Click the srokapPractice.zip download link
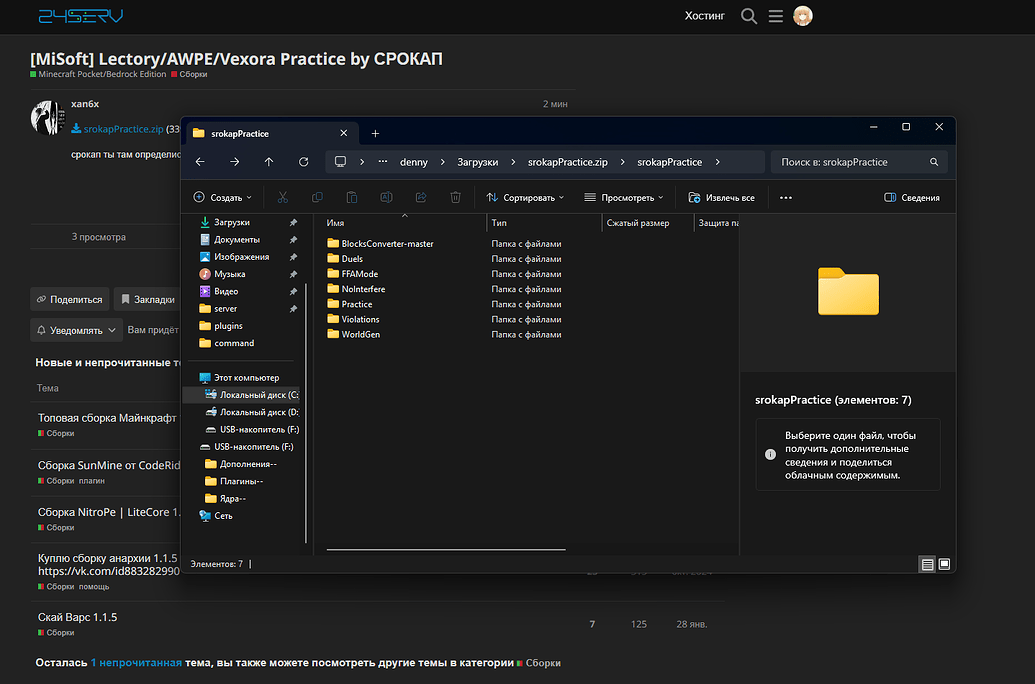The width and height of the screenshot is (1035, 684). [x=123, y=129]
